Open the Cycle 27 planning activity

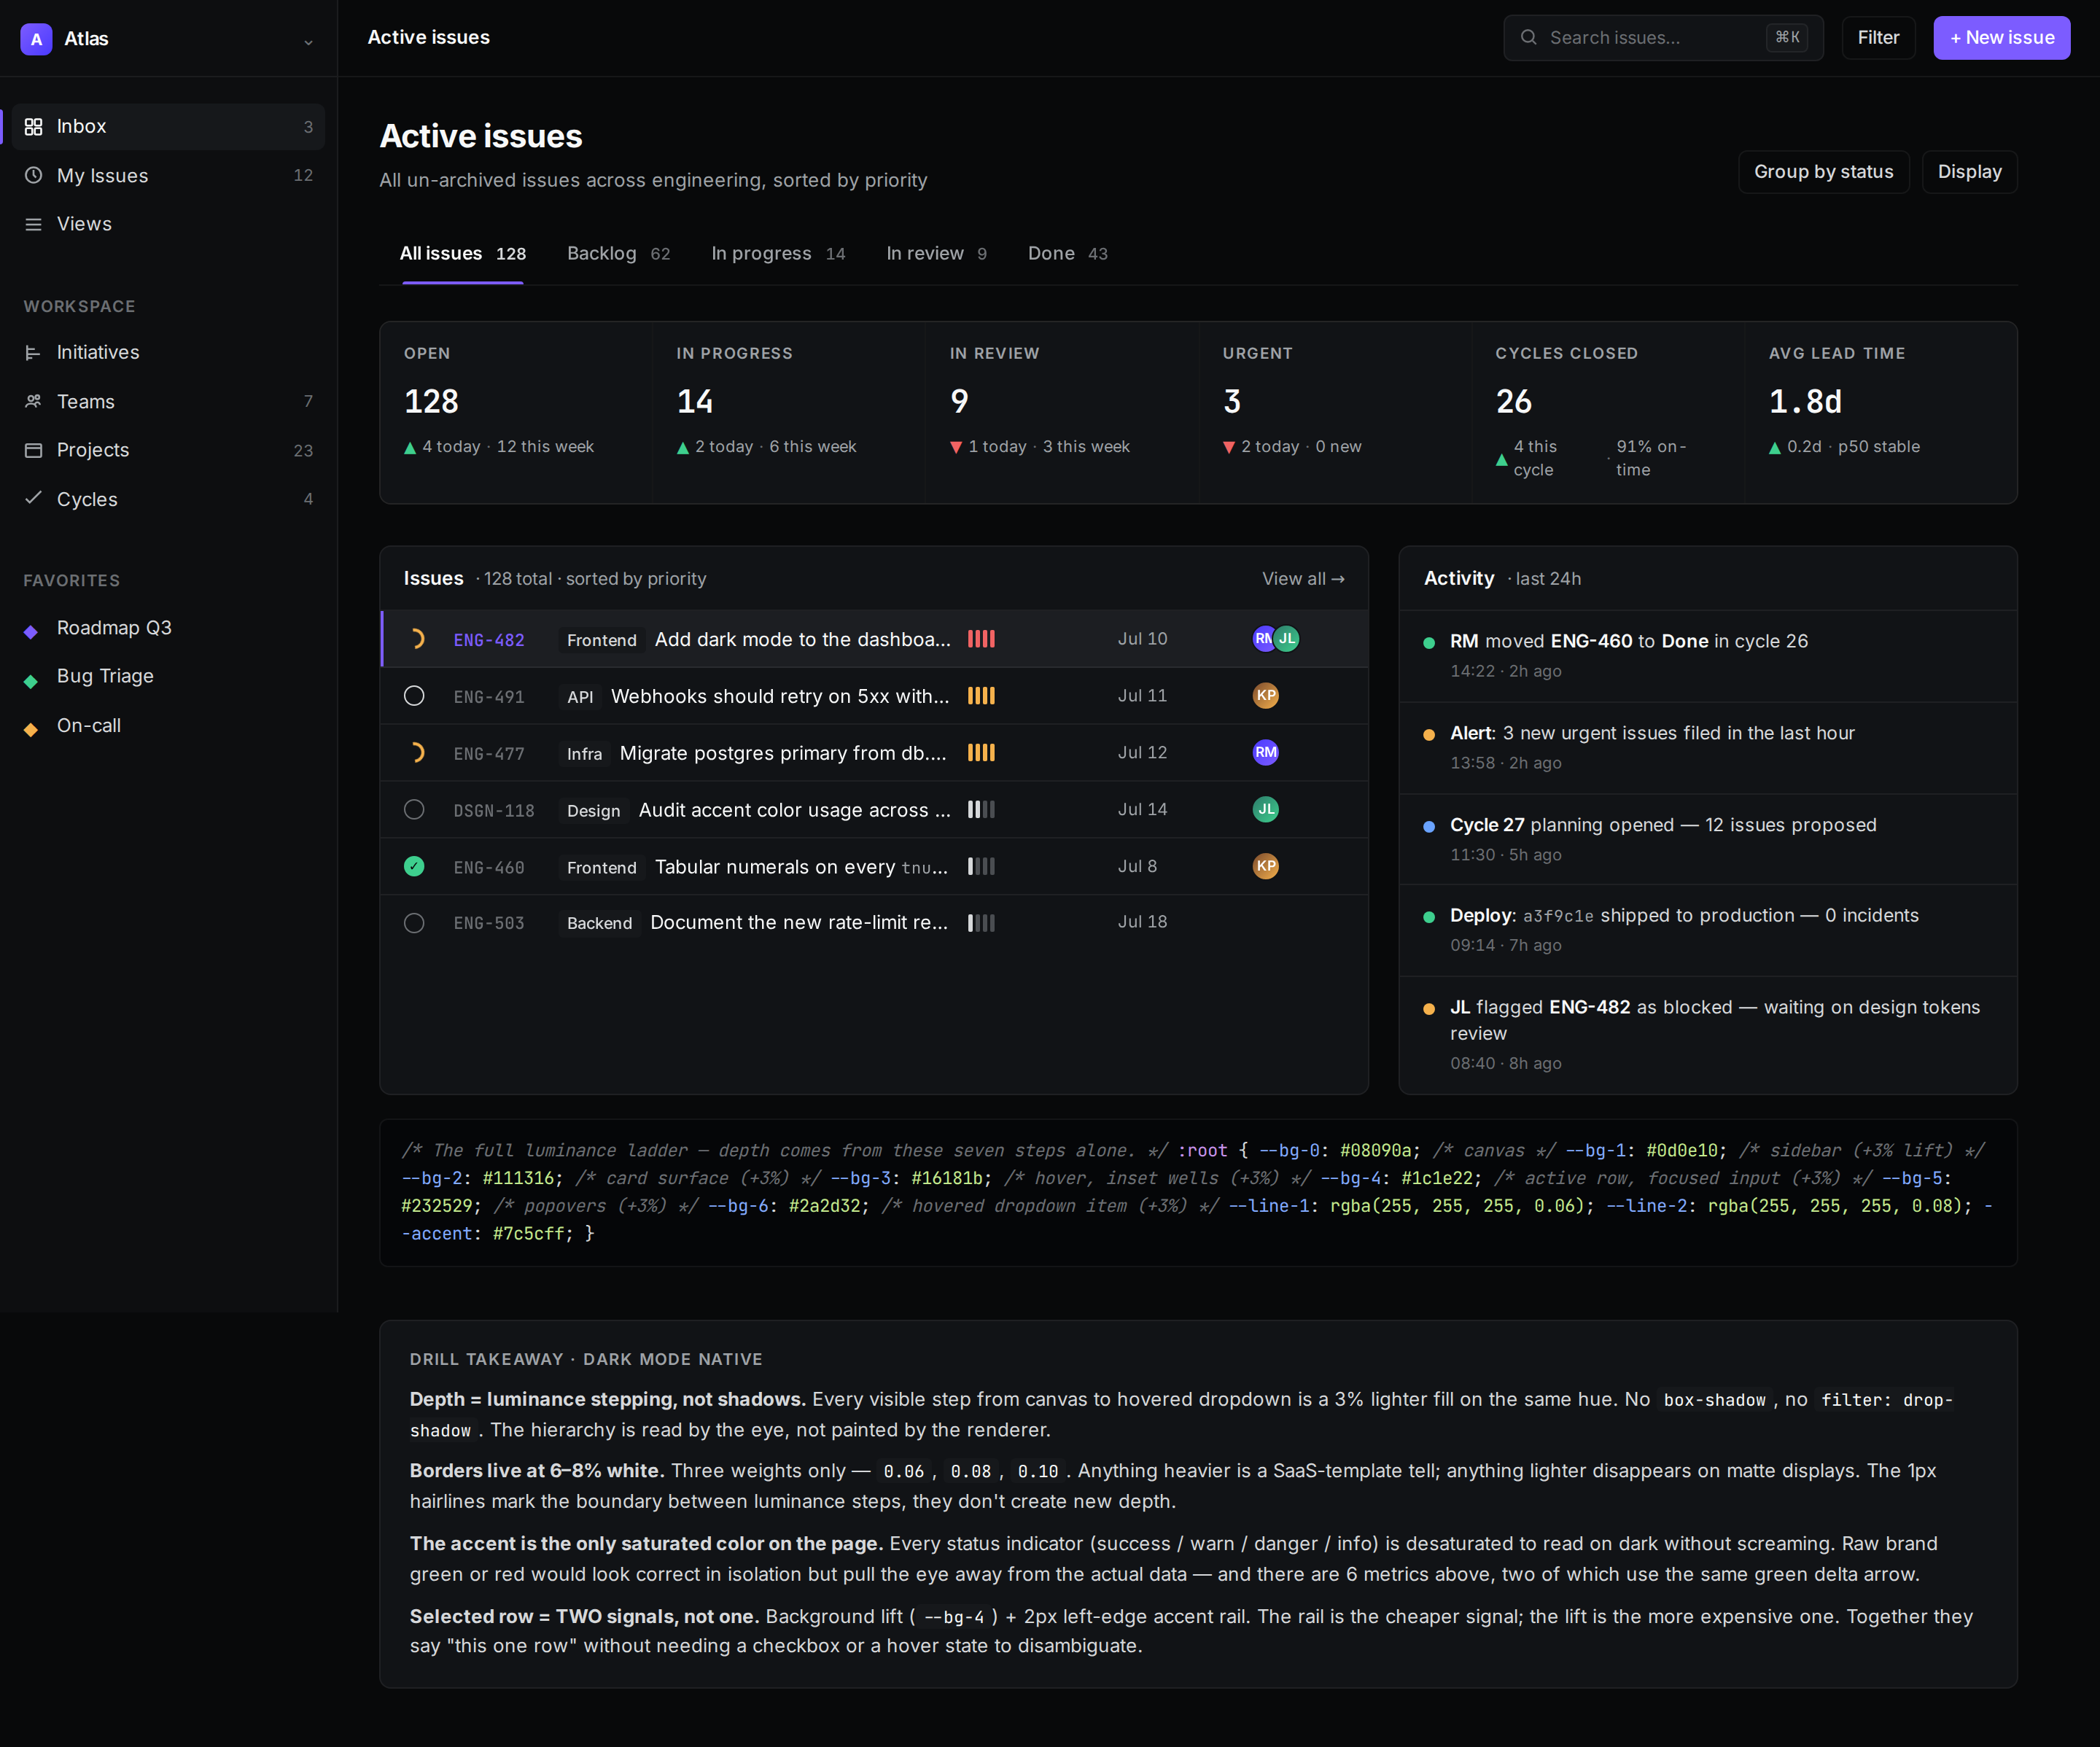coord(1708,840)
